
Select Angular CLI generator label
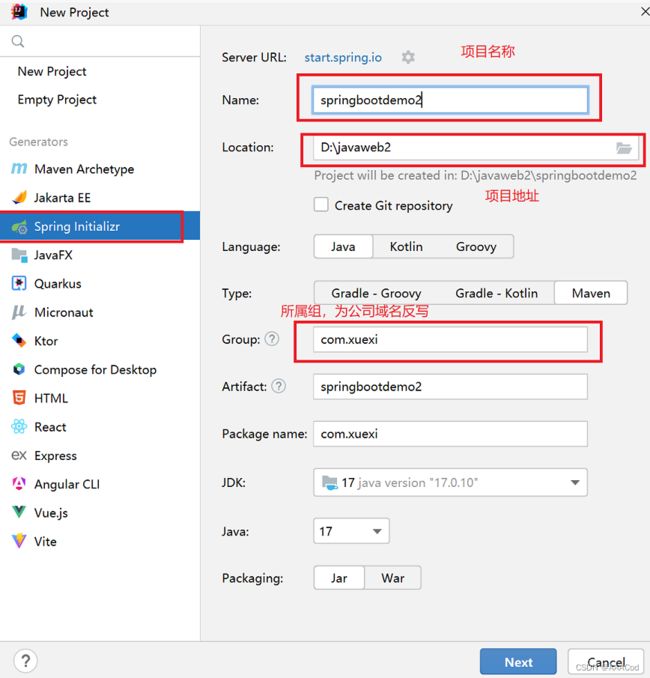click(67, 484)
